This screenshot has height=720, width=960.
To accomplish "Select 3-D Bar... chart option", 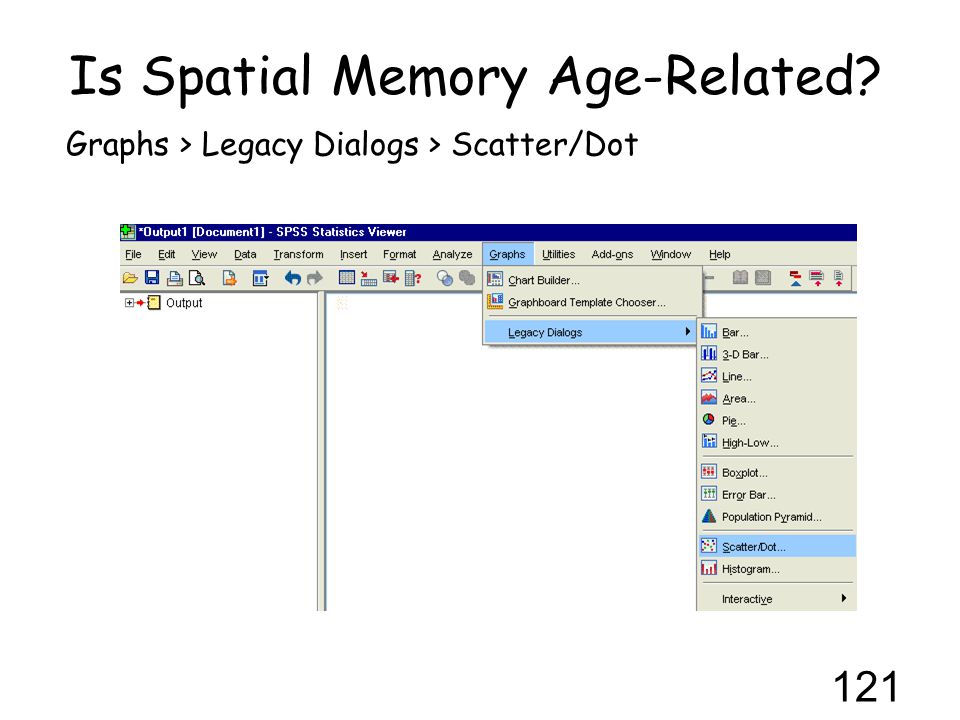I will tap(777, 354).
